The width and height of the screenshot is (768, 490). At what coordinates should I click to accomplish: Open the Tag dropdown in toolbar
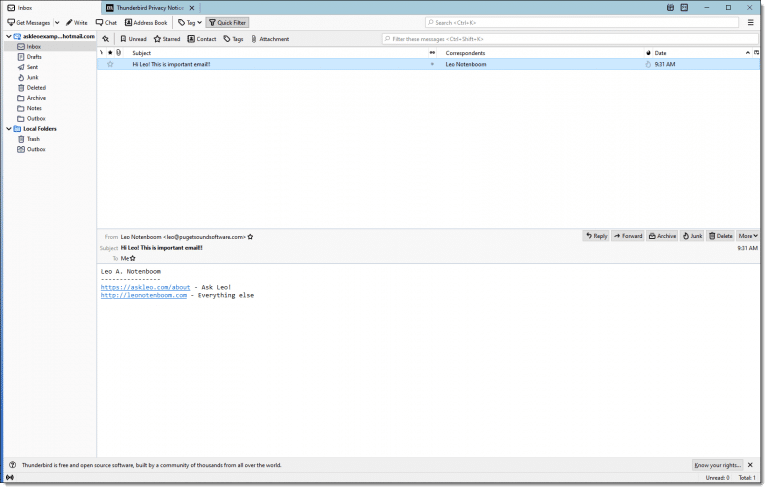(x=190, y=23)
